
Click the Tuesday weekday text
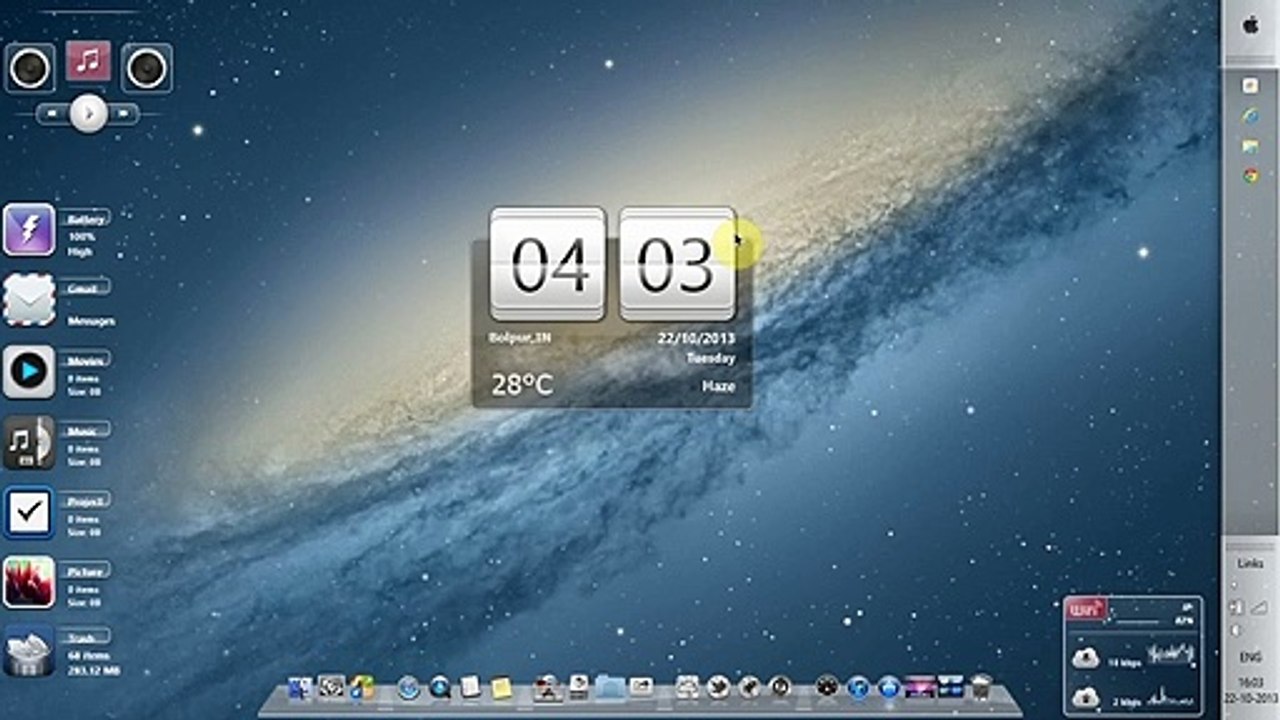click(x=711, y=358)
